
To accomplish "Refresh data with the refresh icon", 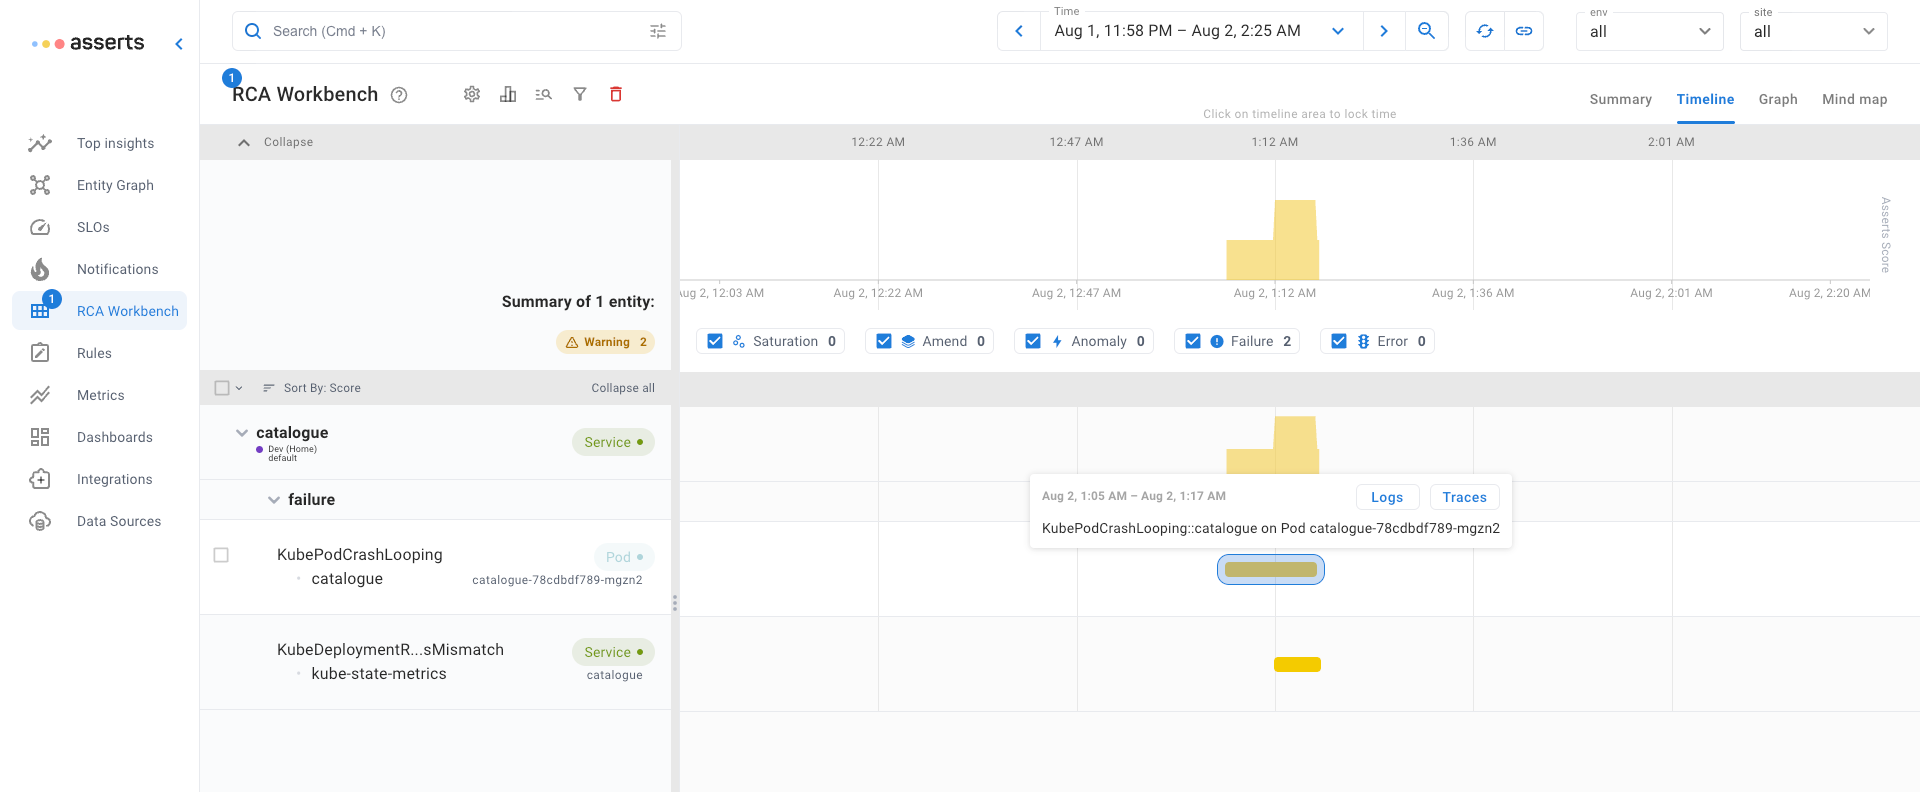I will click(x=1485, y=31).
